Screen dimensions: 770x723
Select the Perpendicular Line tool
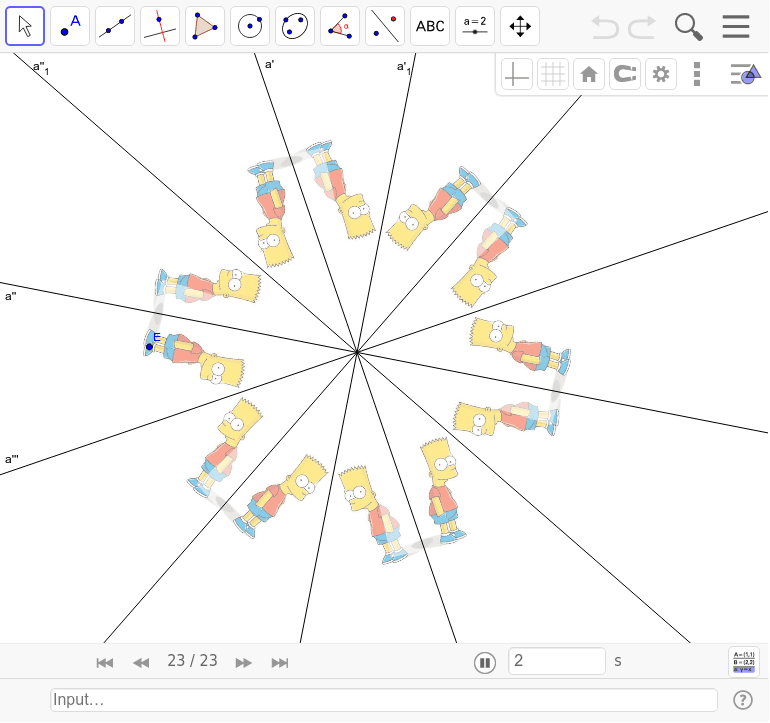click(x=160, y=26)
